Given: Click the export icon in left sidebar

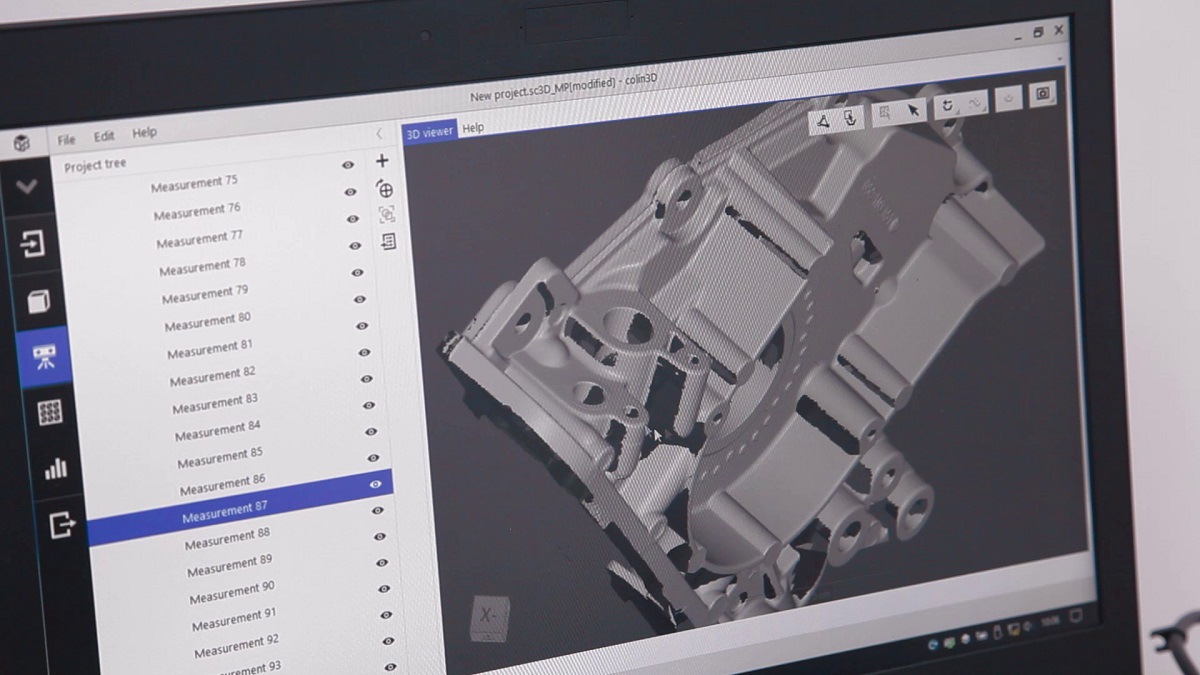Looking at the screenshot, I should [x=62, y=523].
